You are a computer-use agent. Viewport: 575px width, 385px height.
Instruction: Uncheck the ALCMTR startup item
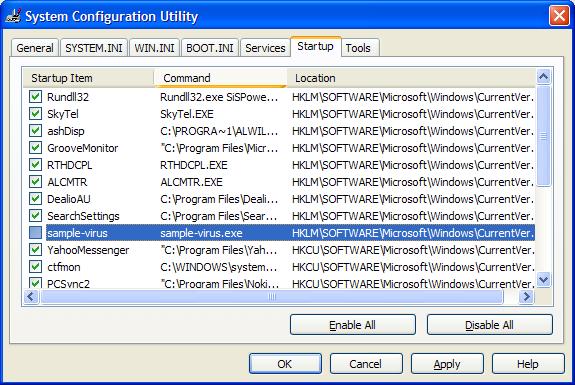pos(35,182)
